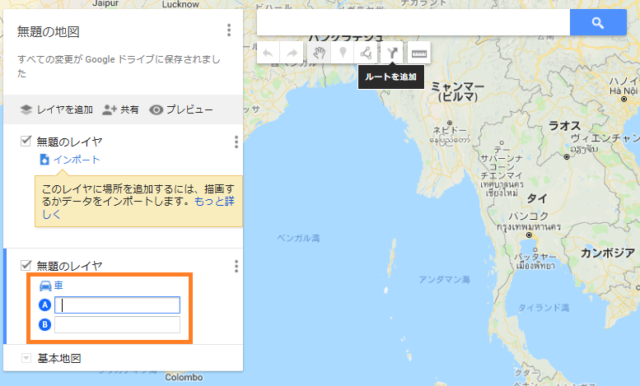Click the タイ country label on the map

(537, 199)
